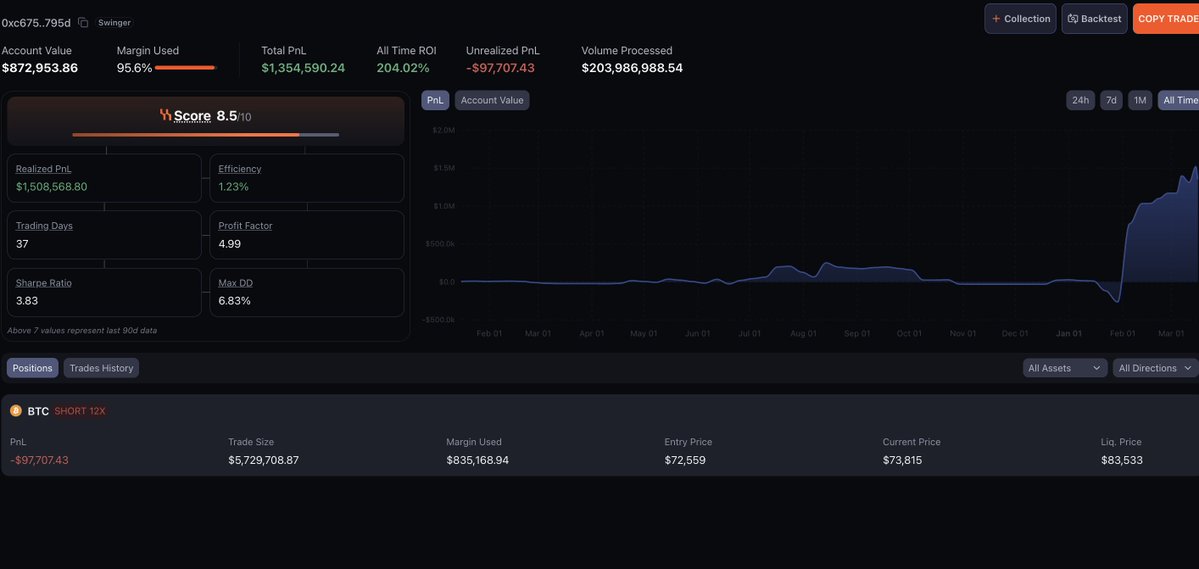Click the Trade Size $5,729,708.87 value
Image resolution: width=1199 pixels, height=569 pixels.
(263, 460)
